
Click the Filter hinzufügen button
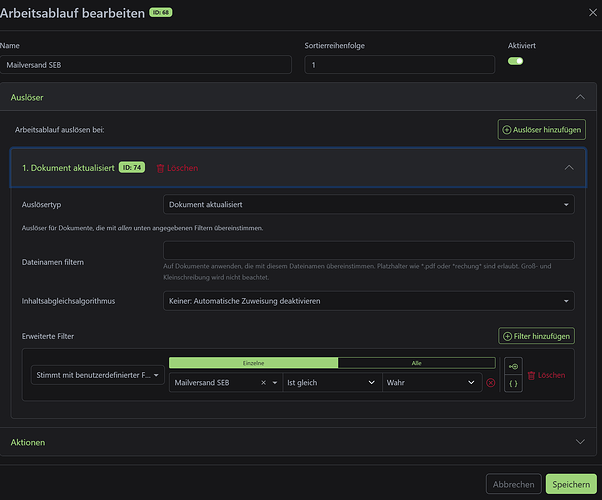[536, 337]
